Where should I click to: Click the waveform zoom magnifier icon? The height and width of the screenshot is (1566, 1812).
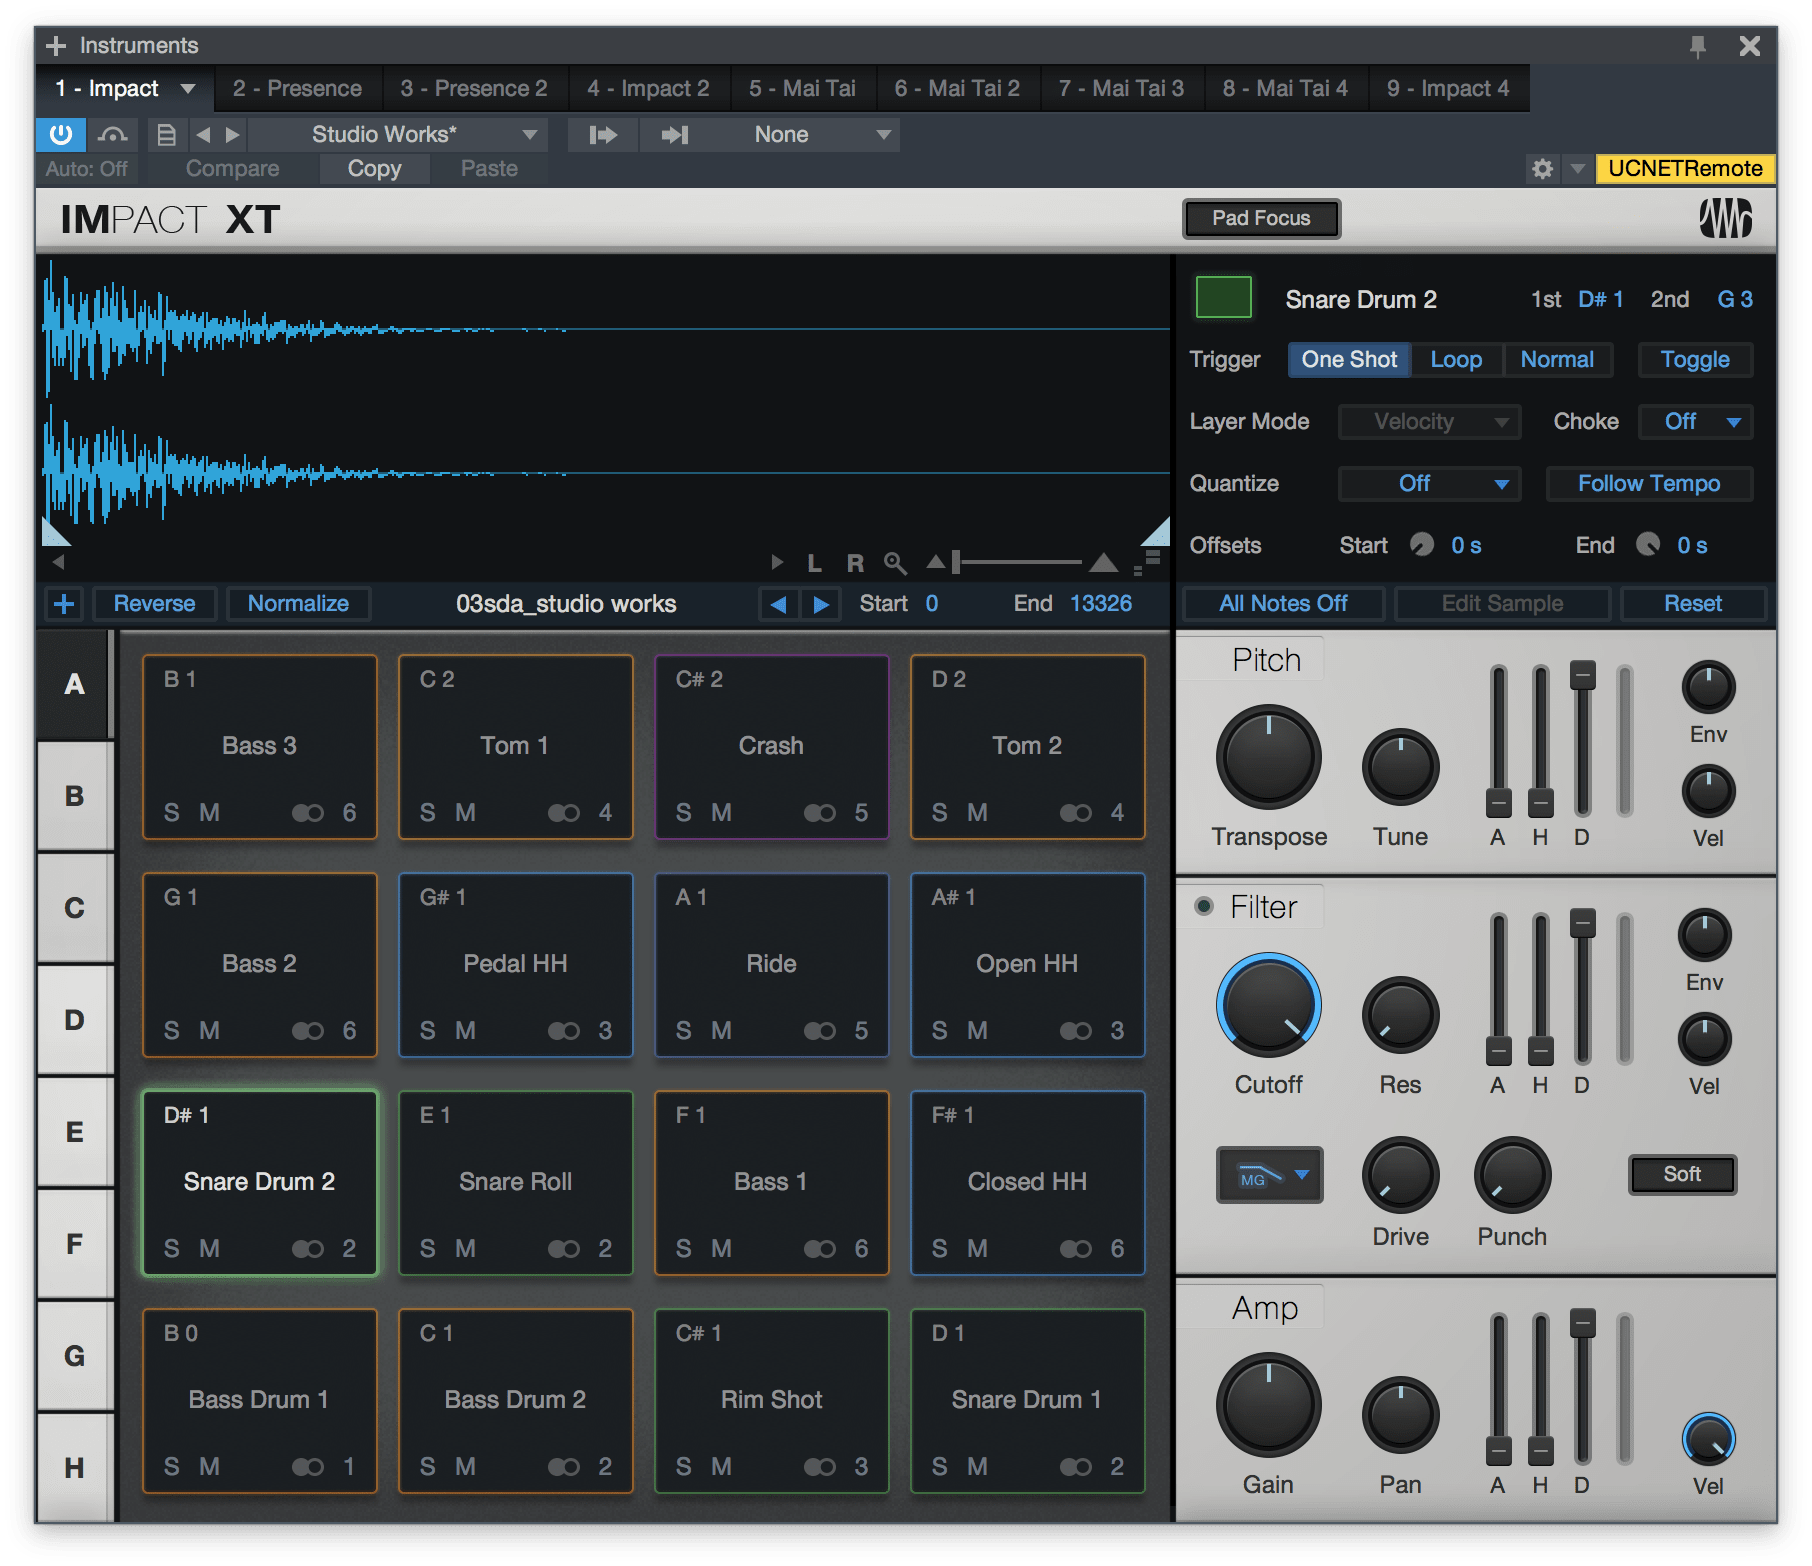click(895, 563)
